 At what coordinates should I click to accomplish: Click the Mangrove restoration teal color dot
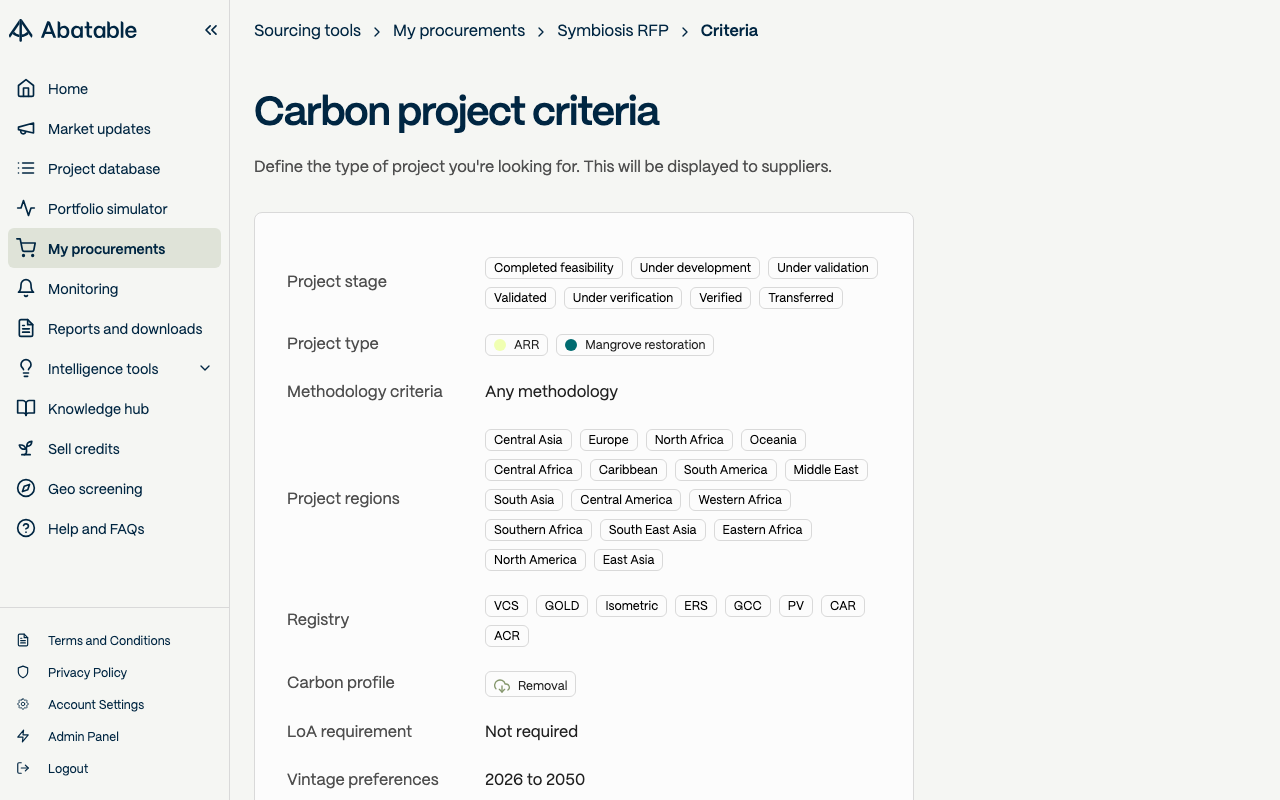tap(571, 345)
